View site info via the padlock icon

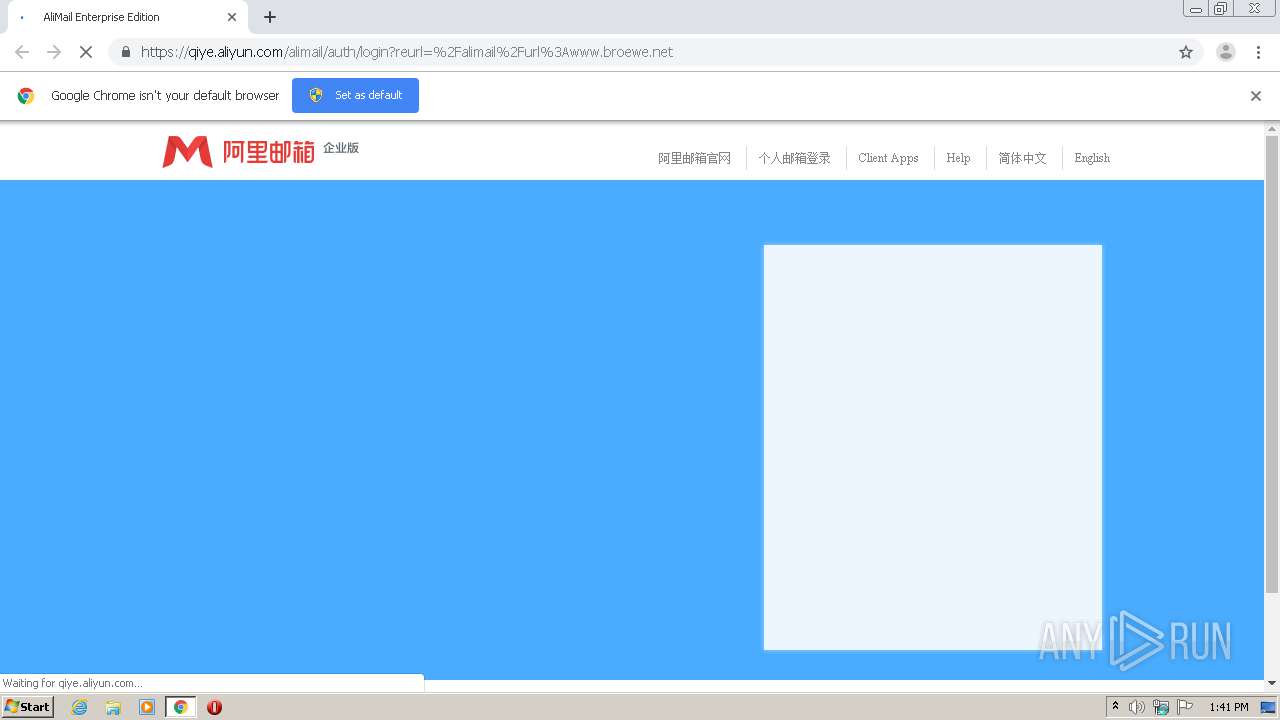pos(125,52)
